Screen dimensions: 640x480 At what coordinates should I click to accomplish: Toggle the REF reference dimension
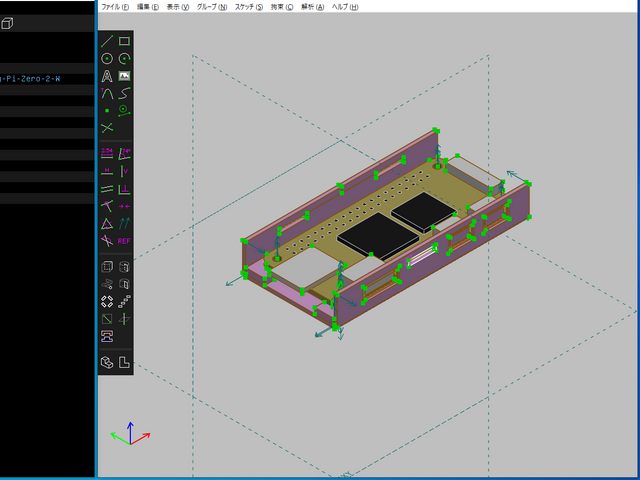tap(124, 240)
